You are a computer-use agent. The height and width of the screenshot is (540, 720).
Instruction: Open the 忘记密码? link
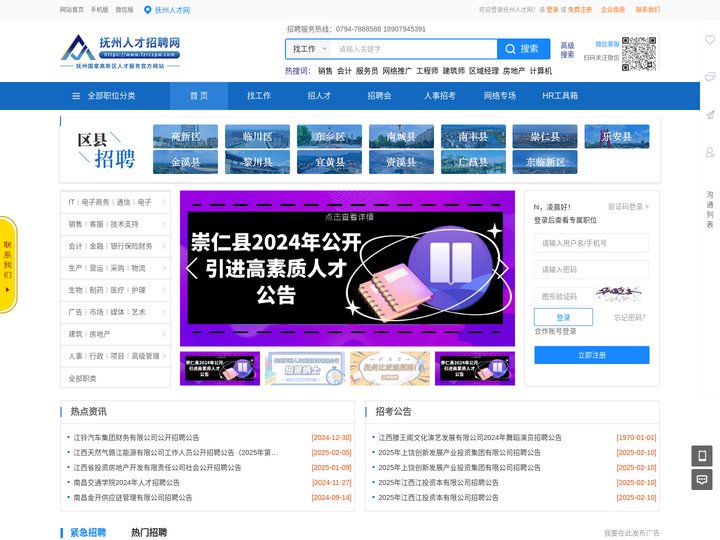click(630, 317)
